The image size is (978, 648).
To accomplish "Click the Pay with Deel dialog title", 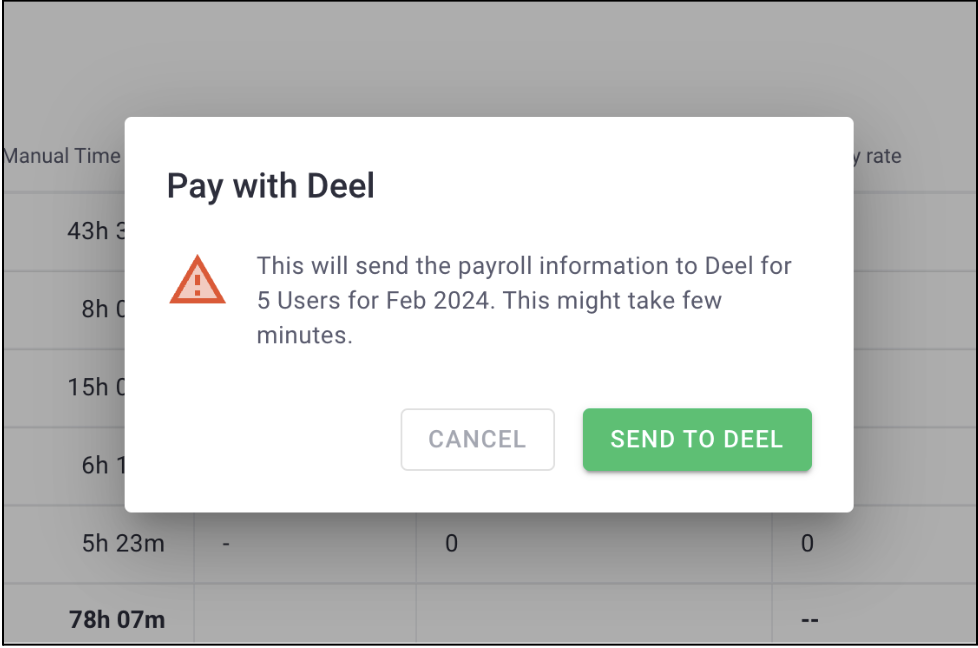I will point(270,186).
